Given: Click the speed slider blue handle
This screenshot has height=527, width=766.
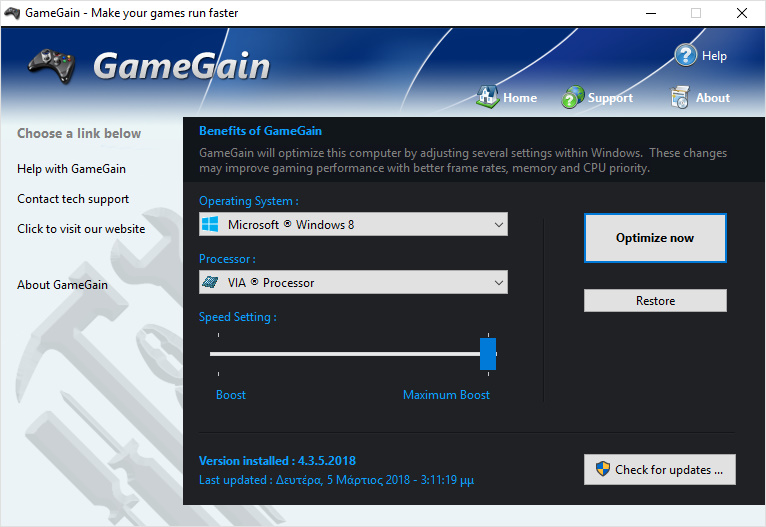Looking at the screenshot, I should pyautogui.click(x=488, y=354).
